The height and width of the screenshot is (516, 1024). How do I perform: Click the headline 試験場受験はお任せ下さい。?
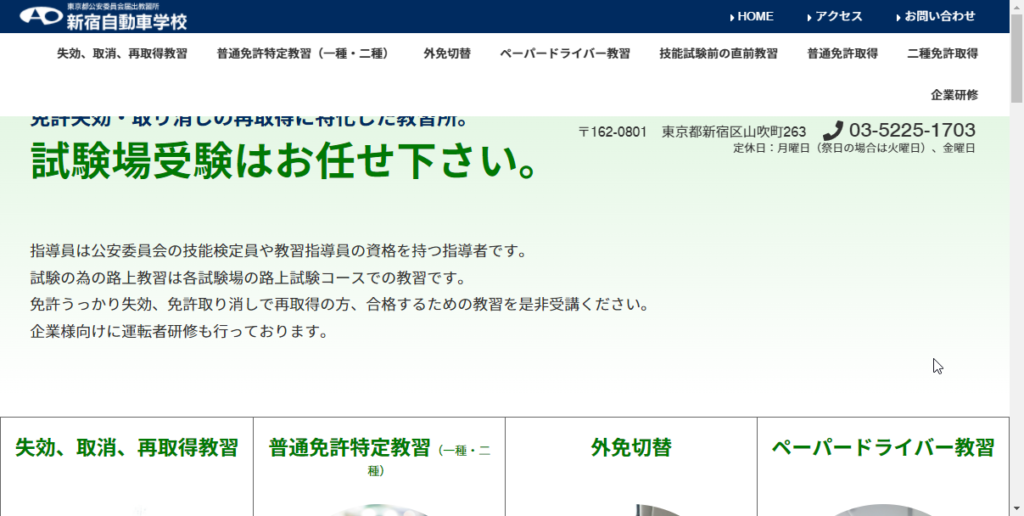click(x=285, y=163)
